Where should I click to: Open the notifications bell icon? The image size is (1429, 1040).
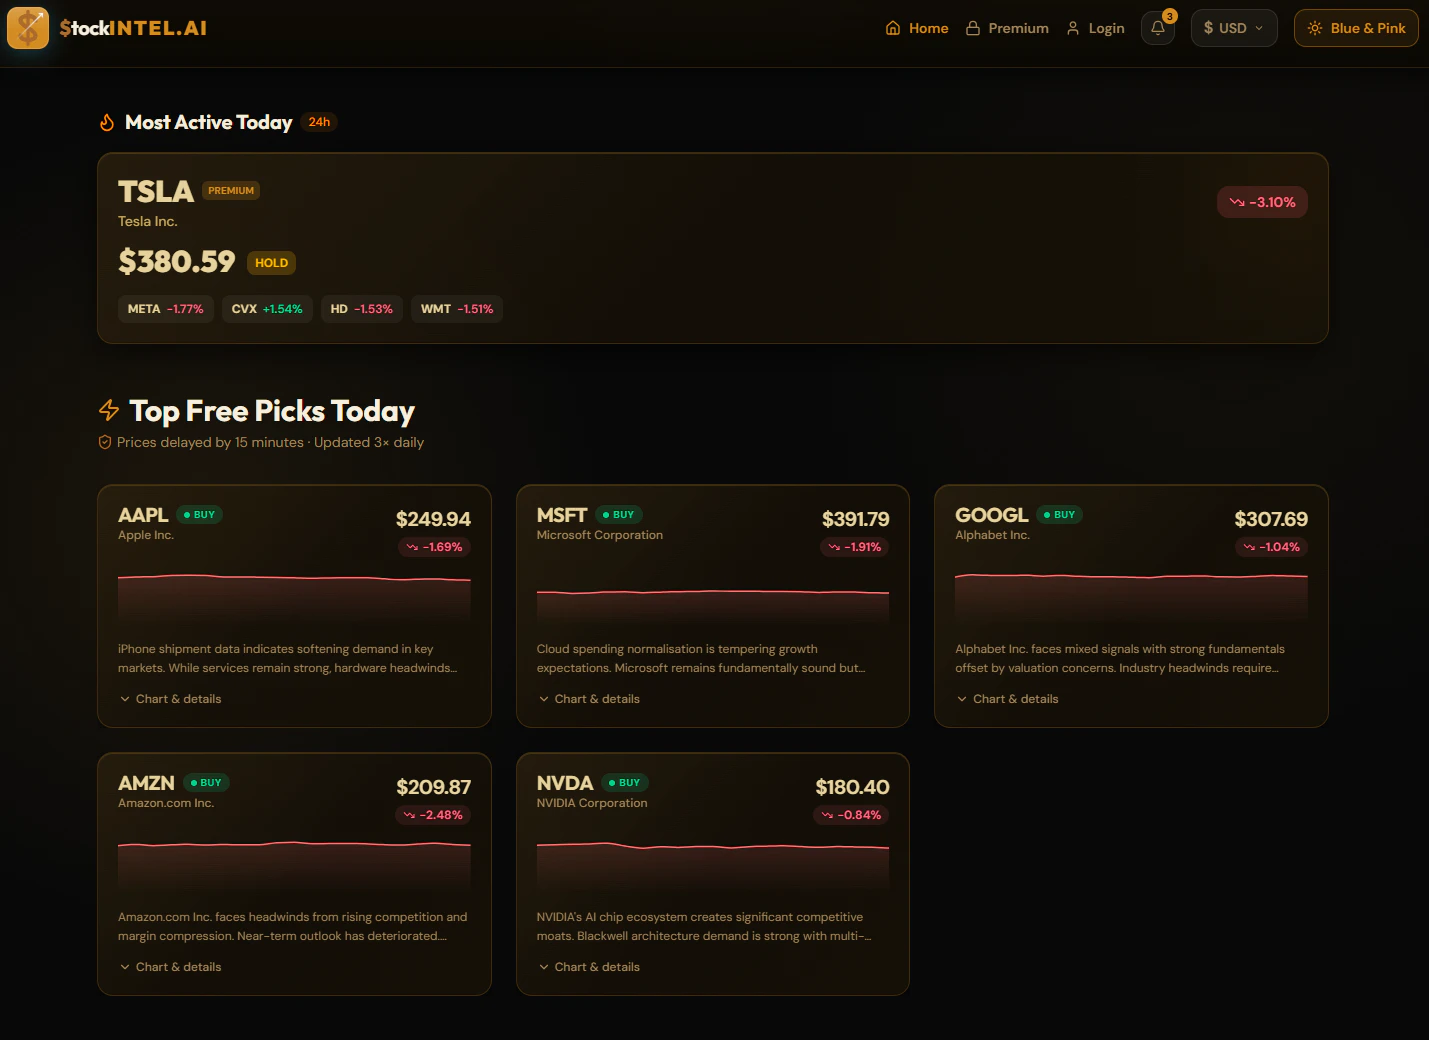pos(1158,28)
